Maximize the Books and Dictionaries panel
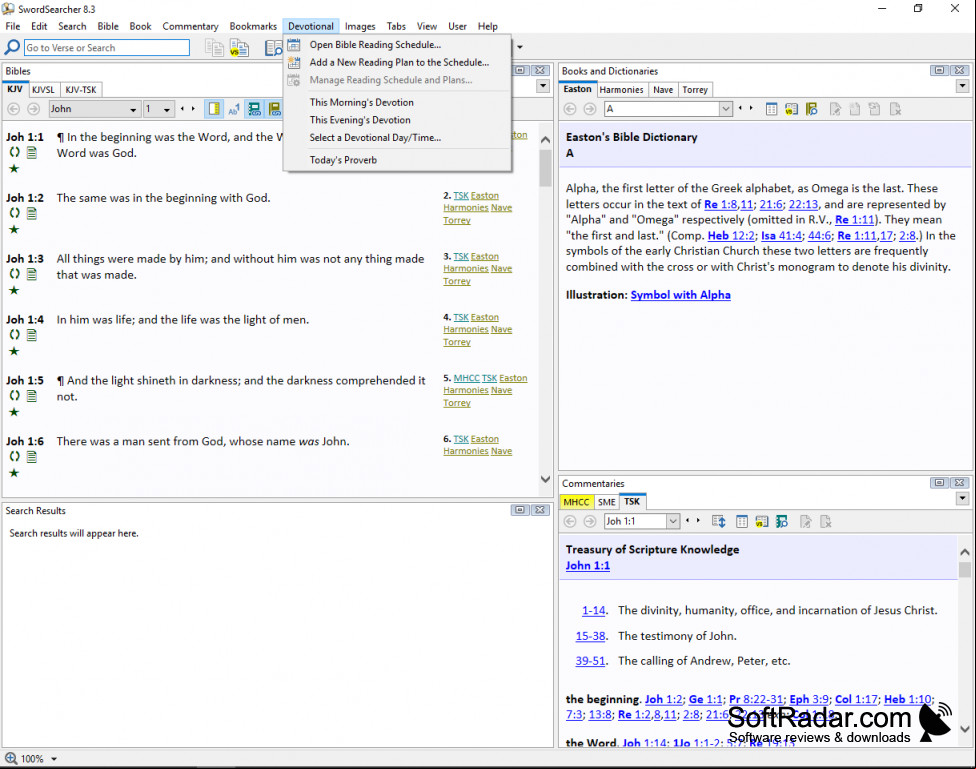976x769 pixels. click(x=940, y=70)
